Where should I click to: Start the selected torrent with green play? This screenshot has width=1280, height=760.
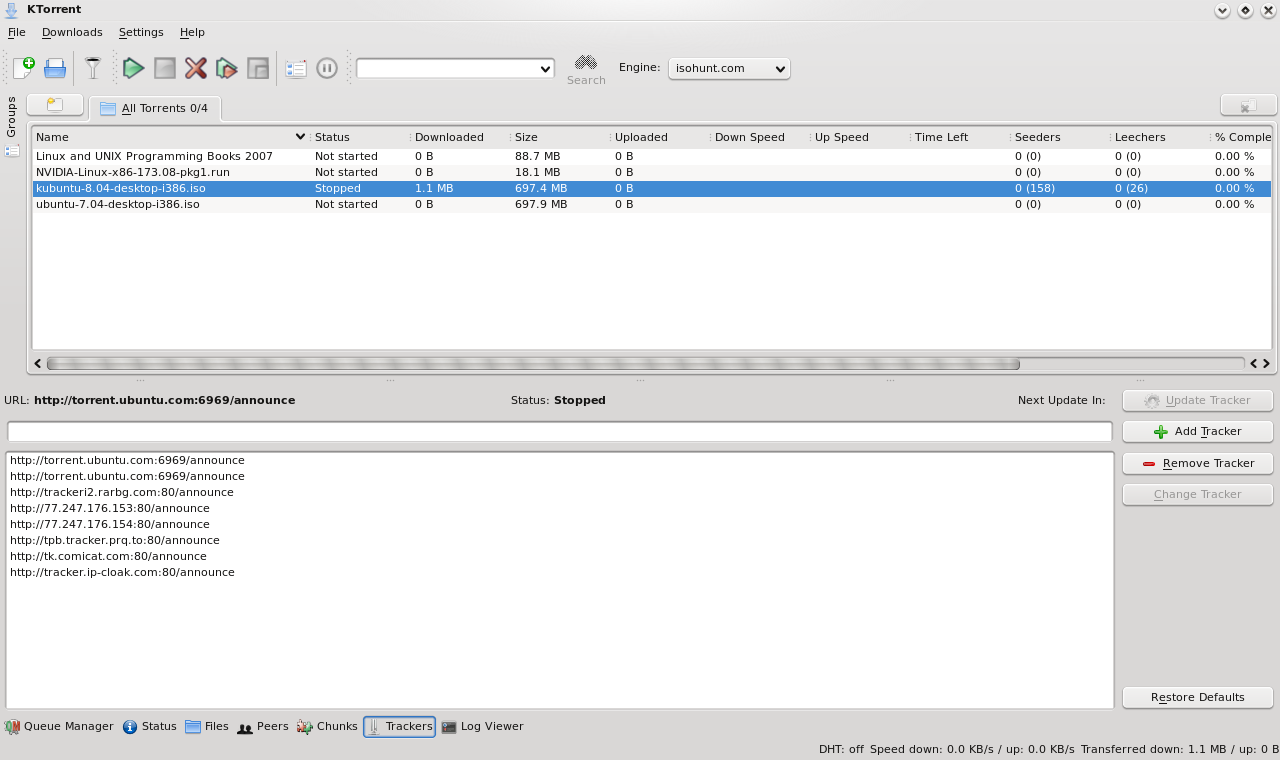point(134,68)
